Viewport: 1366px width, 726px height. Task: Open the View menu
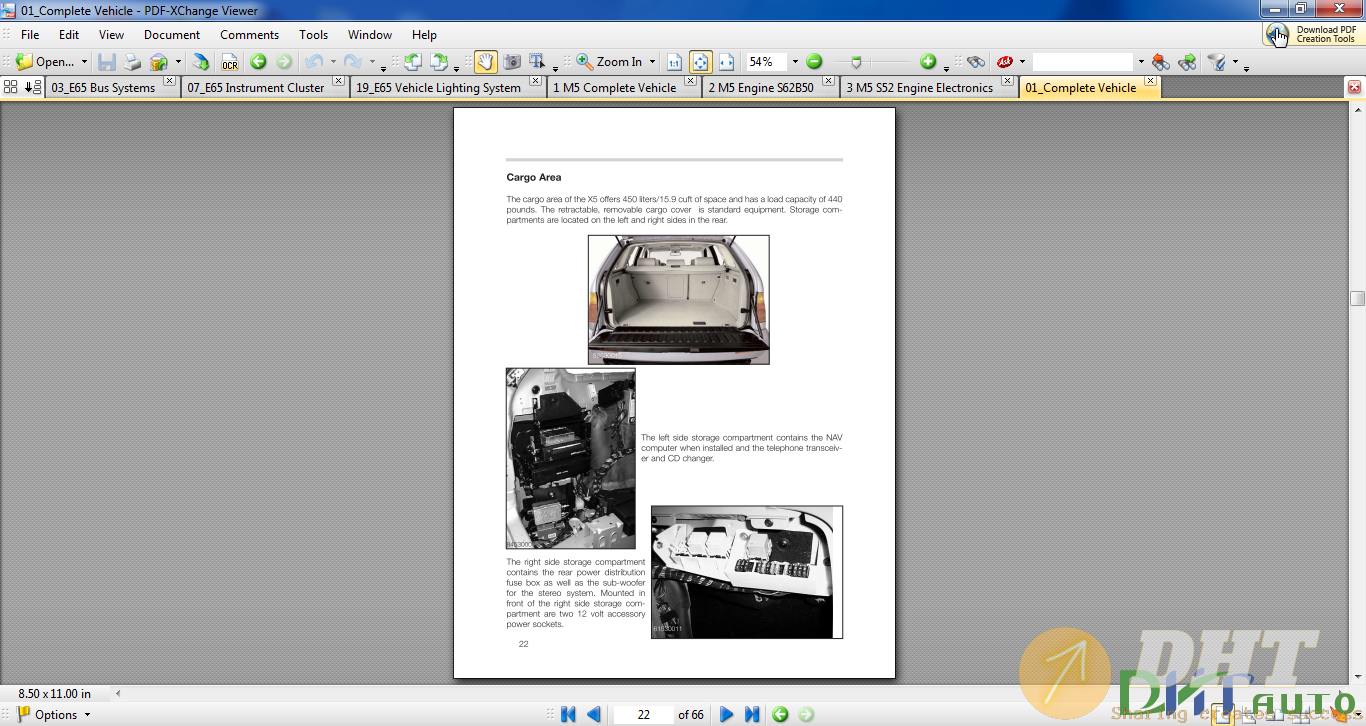tap(112, 35)
